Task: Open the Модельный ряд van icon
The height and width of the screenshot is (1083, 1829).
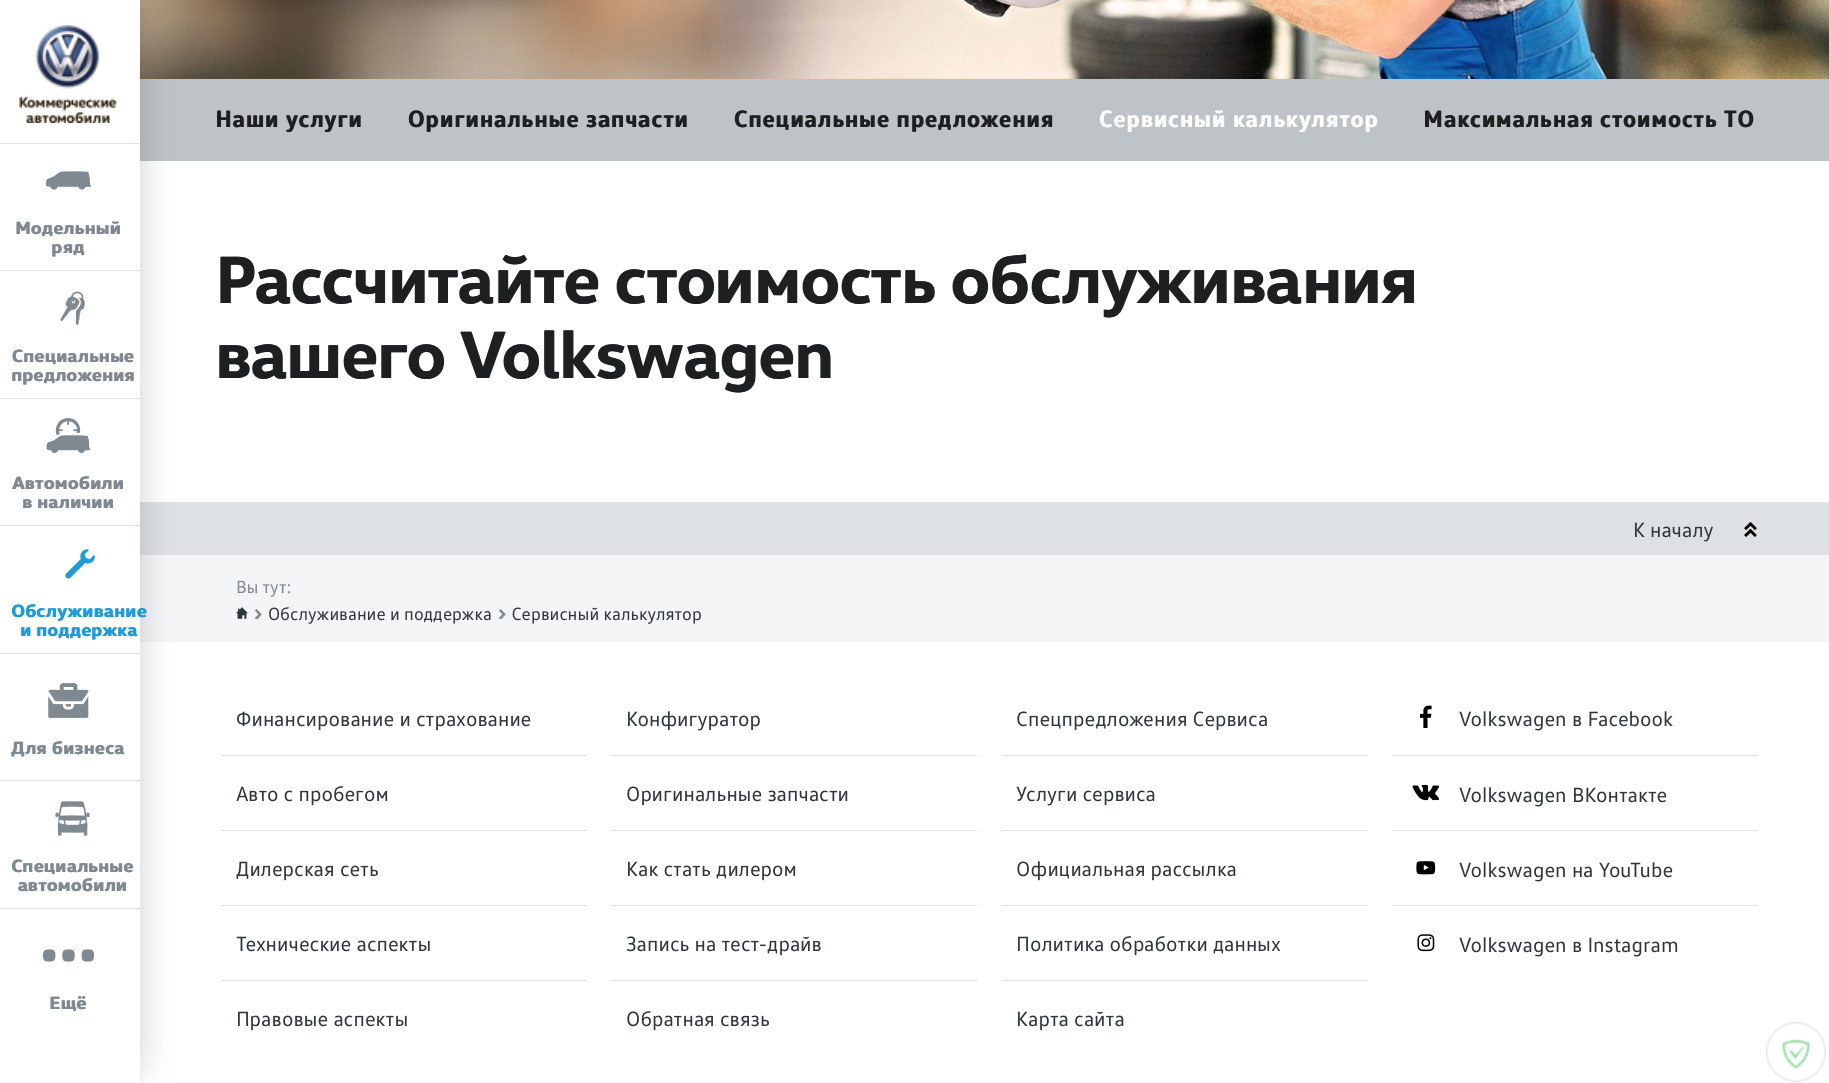Action: (68, 181)
